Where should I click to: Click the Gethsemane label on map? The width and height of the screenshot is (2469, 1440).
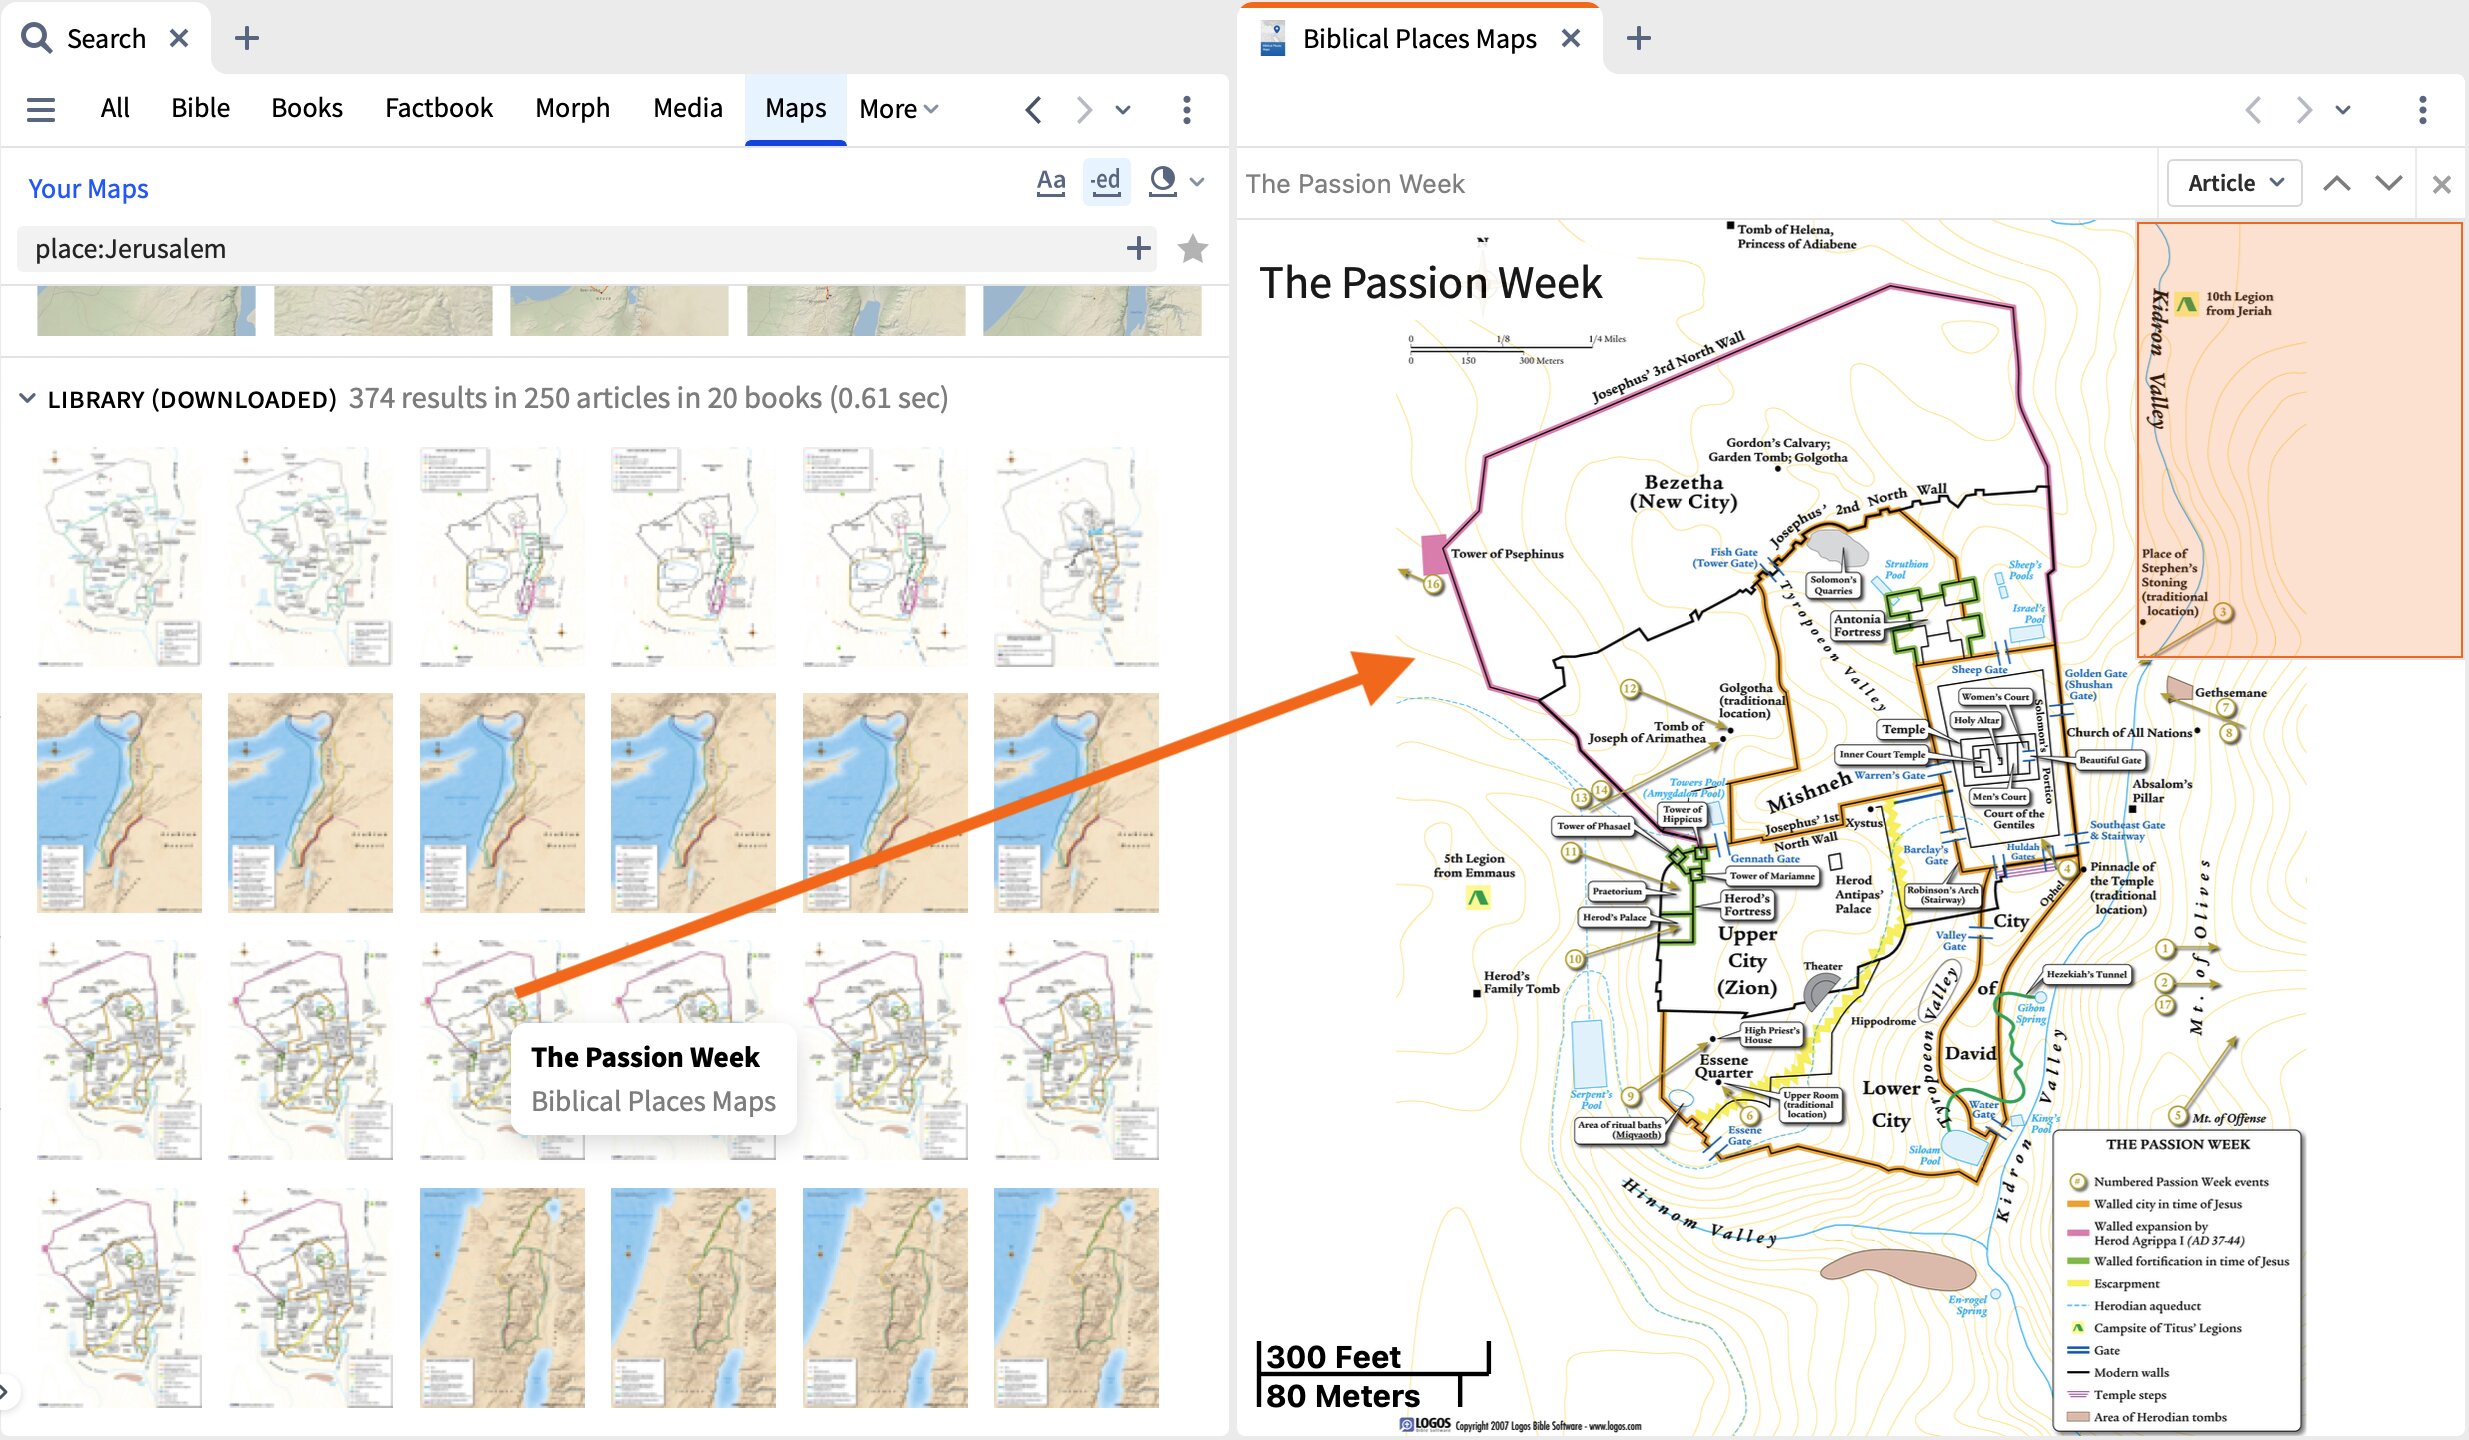pos(2230,692)
